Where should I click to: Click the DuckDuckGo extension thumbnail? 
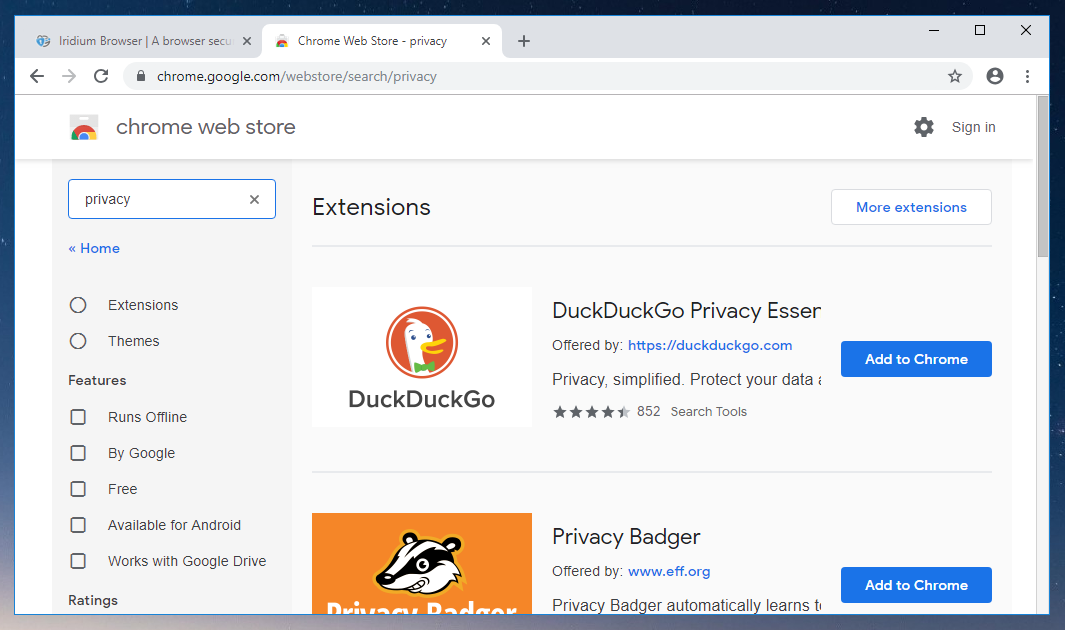coord(422,357)
